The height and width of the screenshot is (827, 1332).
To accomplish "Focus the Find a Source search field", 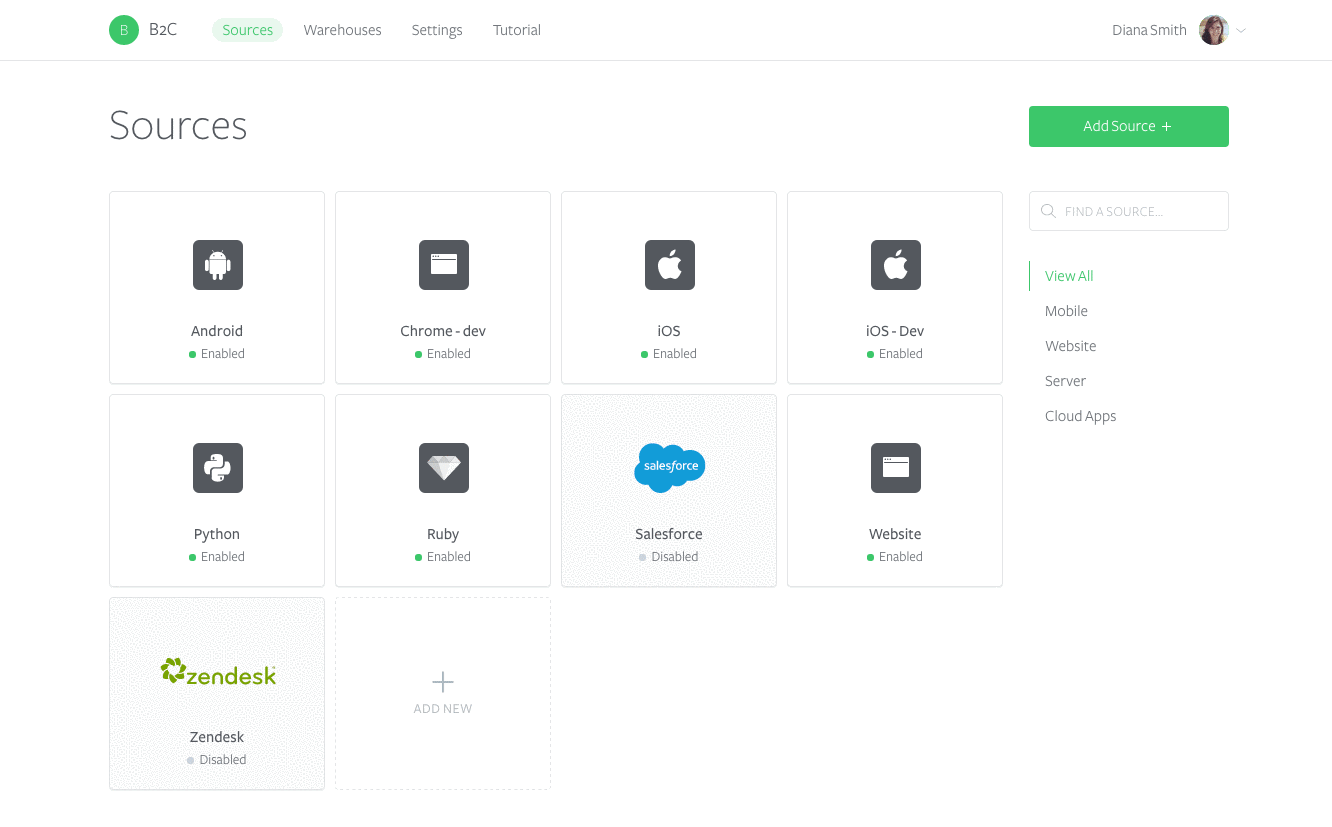I will pyautogui.click(x=1129, y=211).
